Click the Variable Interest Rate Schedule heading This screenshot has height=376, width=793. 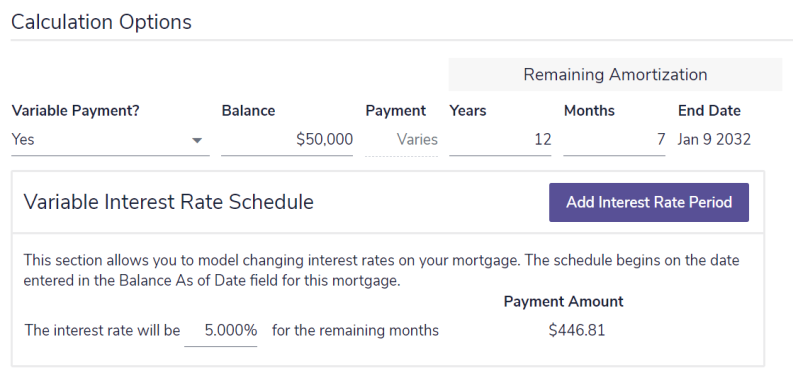(x=168, y=202)
